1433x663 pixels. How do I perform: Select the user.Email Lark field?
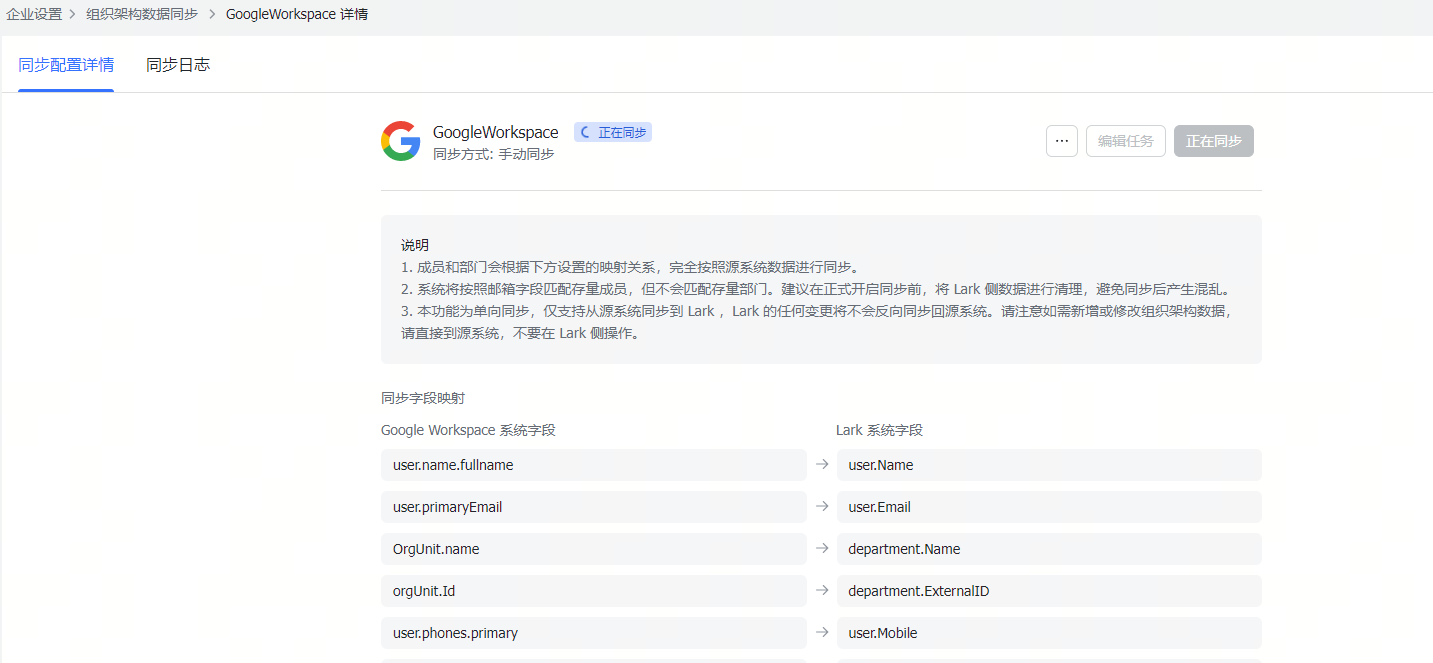[x=1049, y=507]
